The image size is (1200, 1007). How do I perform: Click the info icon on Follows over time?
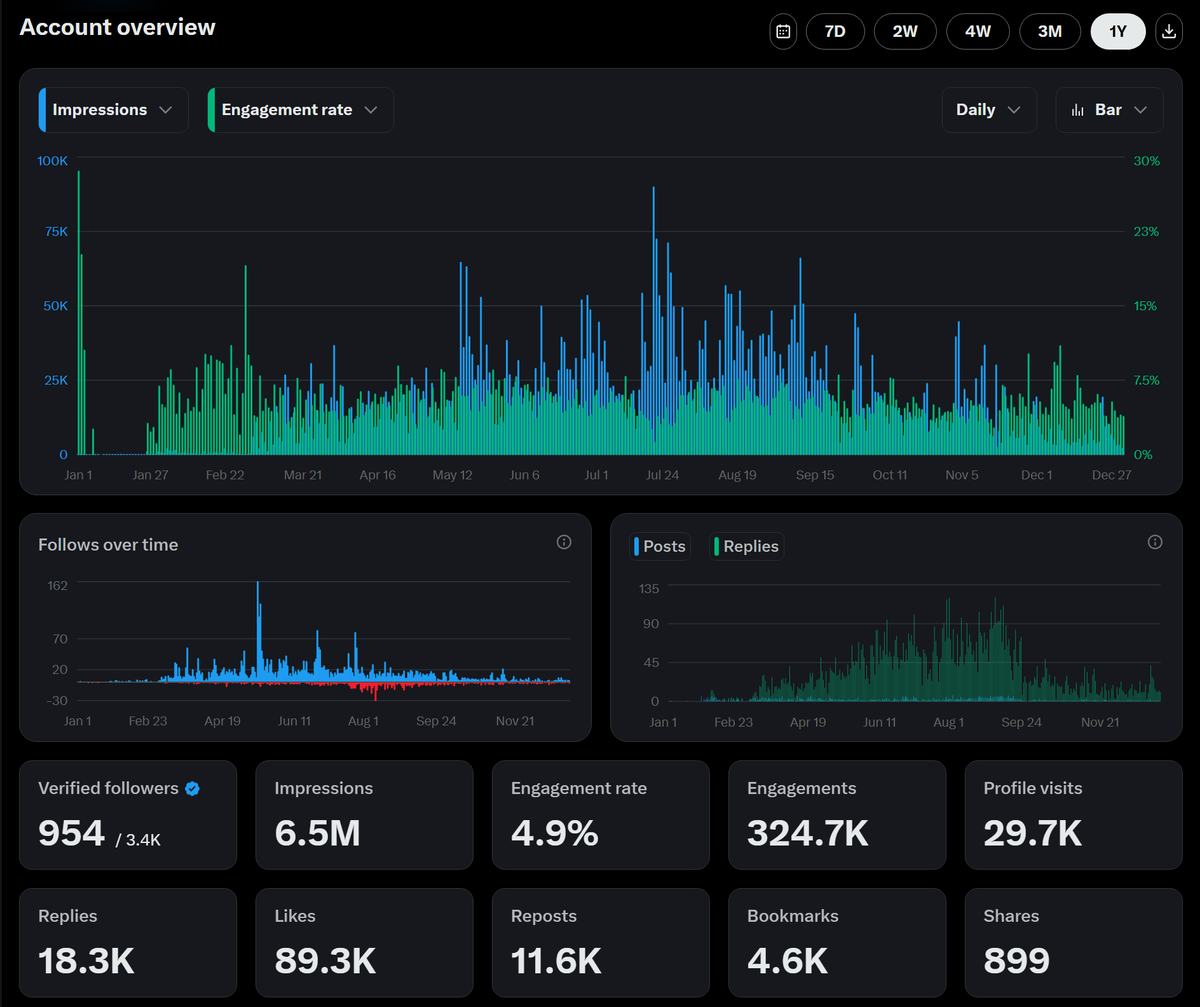(x=563, y=541)
